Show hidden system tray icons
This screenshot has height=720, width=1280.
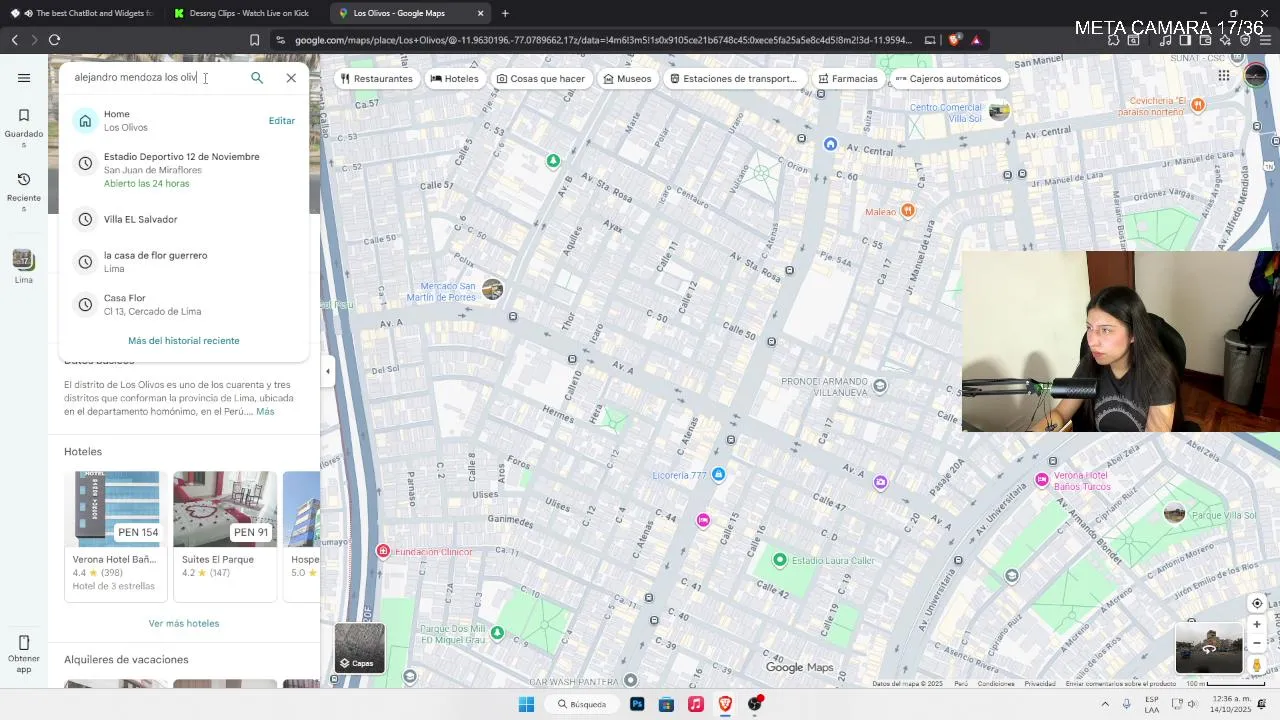coord(1105,704)
